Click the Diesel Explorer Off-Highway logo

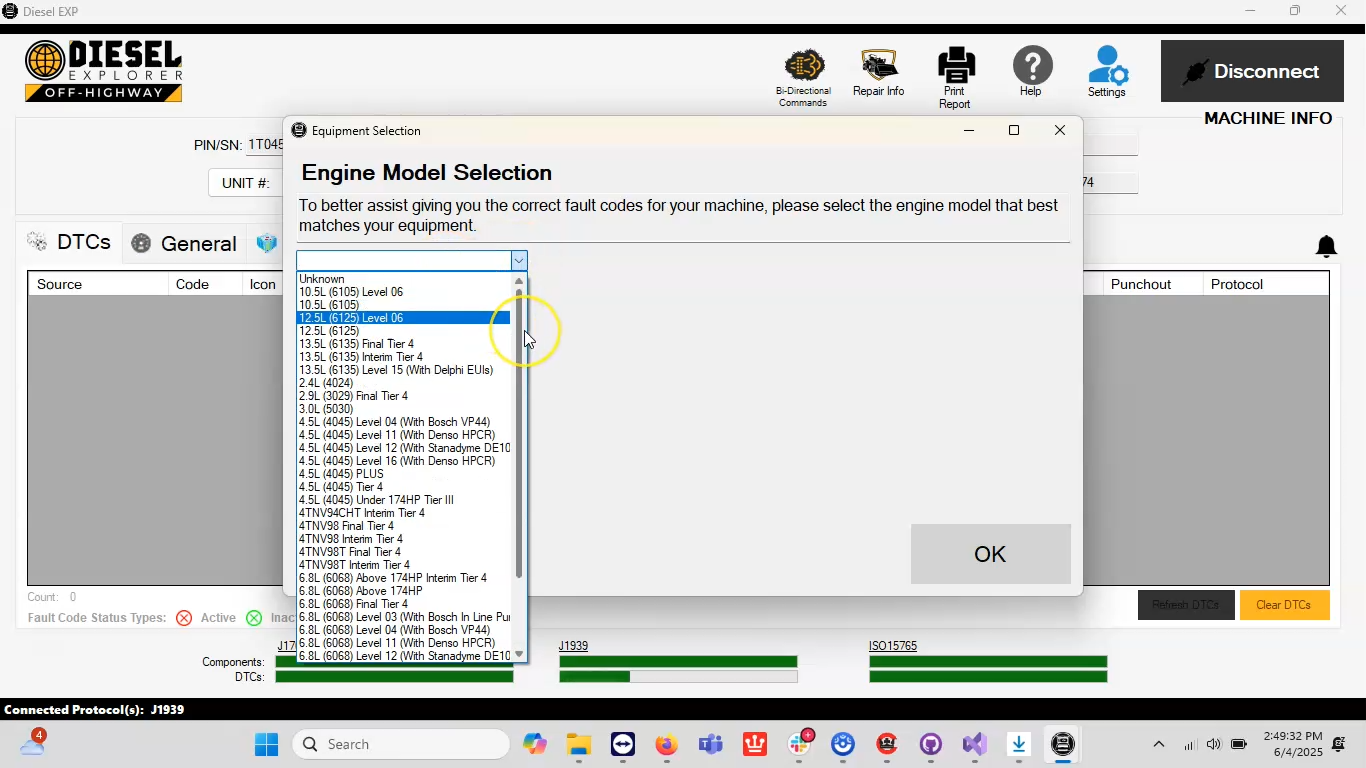tap(103, 70)
